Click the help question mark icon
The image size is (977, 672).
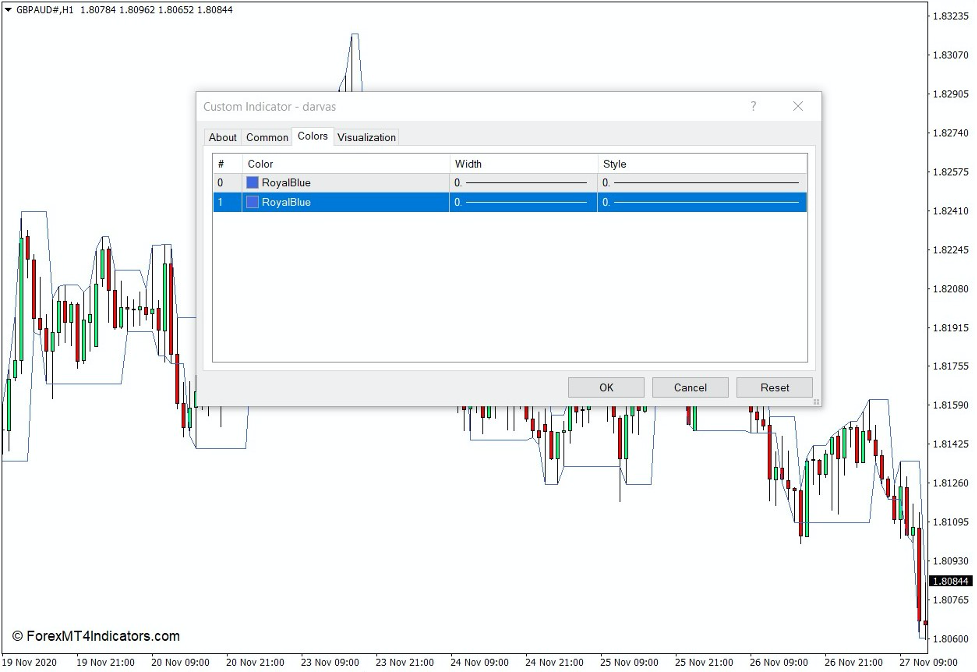(x=753, y=106)
